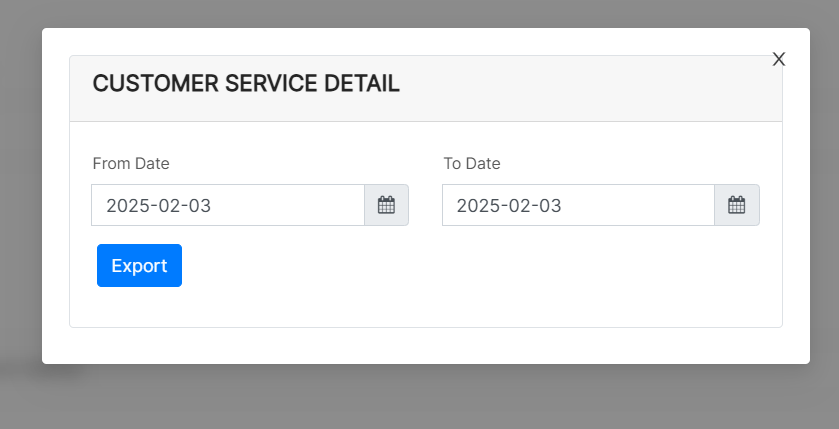Open the To Date calendar picker icon
This screenshot has height=429, width=839.
(x=736, y=205)
